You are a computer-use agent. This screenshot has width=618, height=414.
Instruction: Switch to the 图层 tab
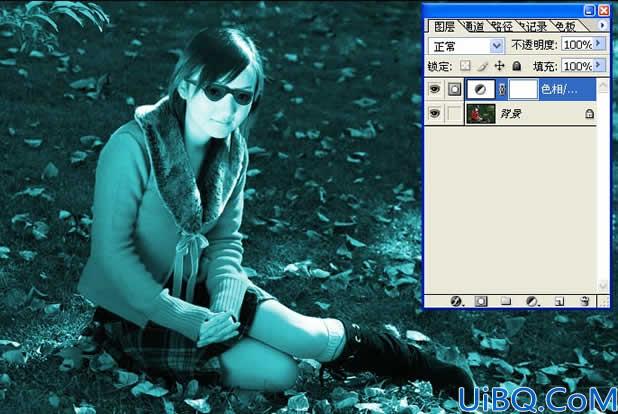point(444,26)
